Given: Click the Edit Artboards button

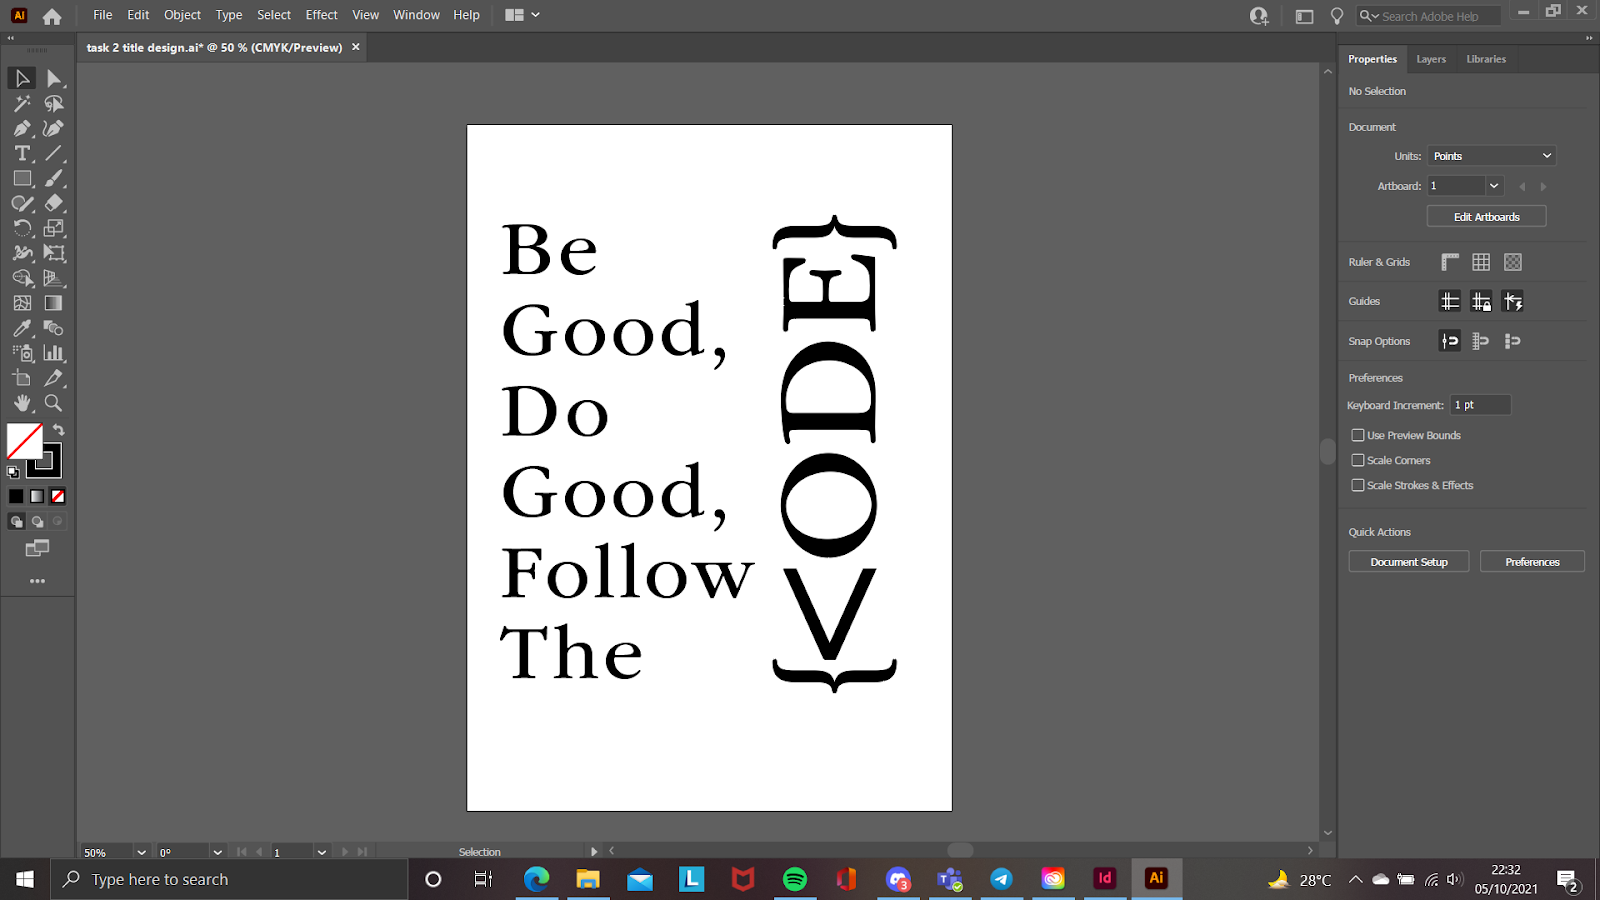Looking at the screenshot, I should pos(1486,217).
